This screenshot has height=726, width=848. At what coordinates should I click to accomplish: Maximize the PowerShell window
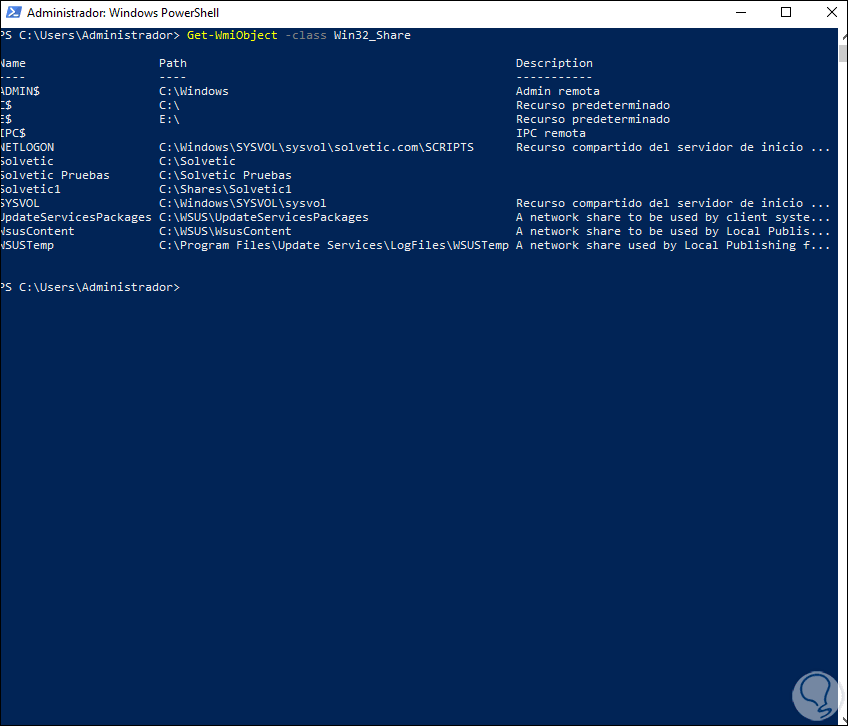(x=784, y=12)
